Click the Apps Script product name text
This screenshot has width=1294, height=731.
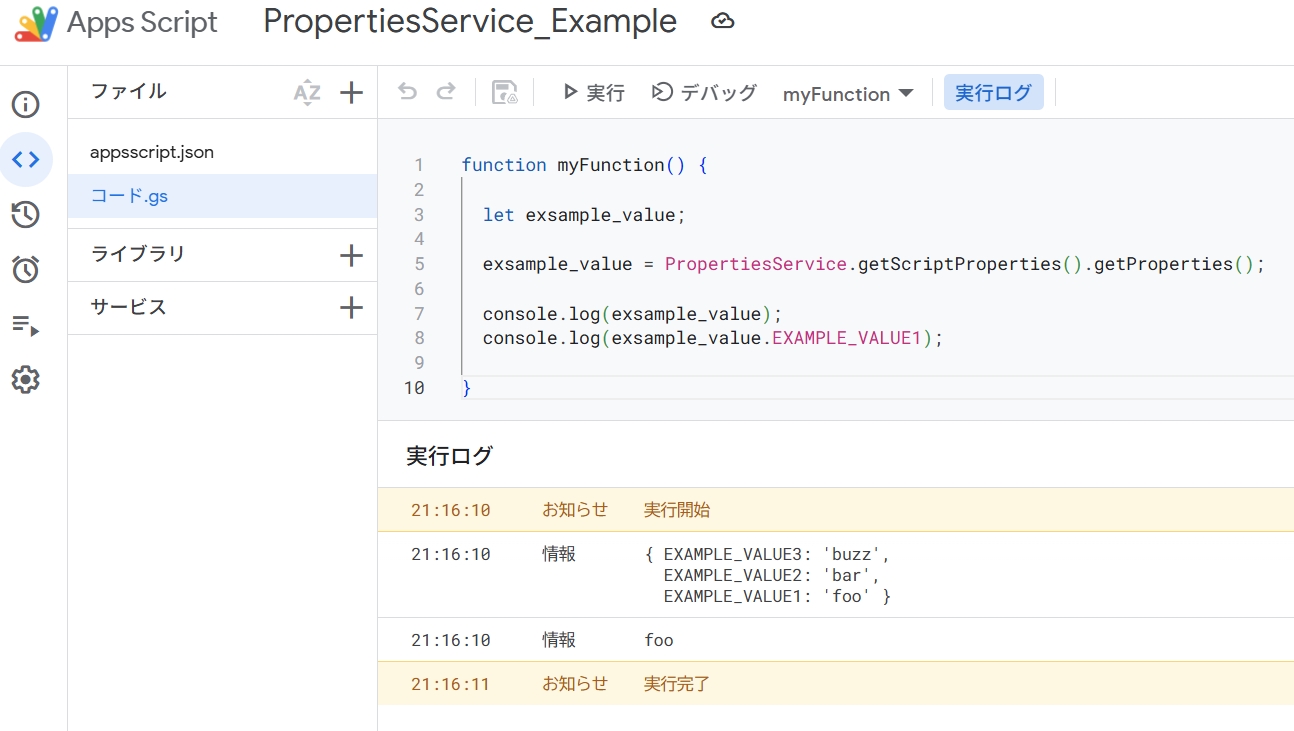tap(142, 22)
